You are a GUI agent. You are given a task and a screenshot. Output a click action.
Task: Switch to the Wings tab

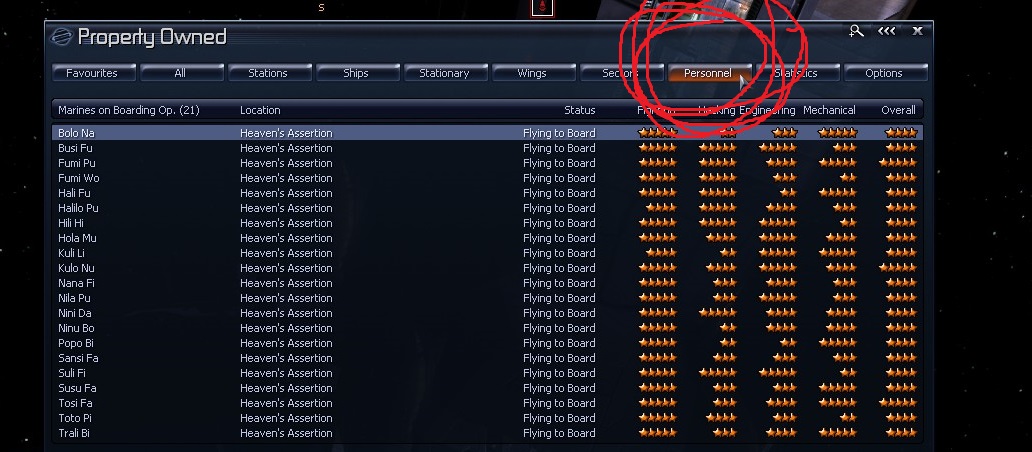click(x=532, y=73)
